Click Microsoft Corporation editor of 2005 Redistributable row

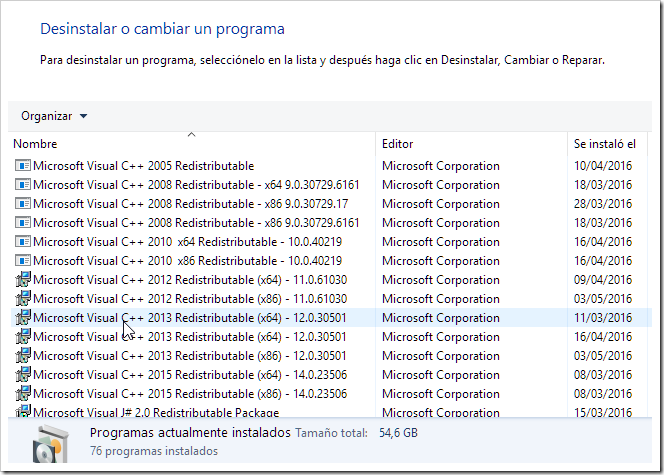point(441,166)
